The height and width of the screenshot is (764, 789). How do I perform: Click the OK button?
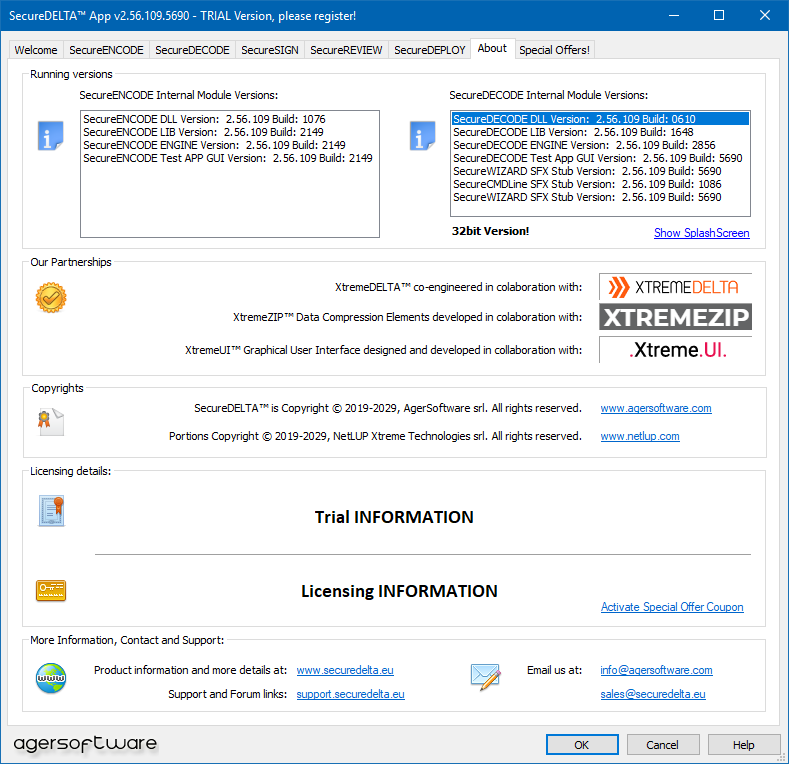(582, 744)
